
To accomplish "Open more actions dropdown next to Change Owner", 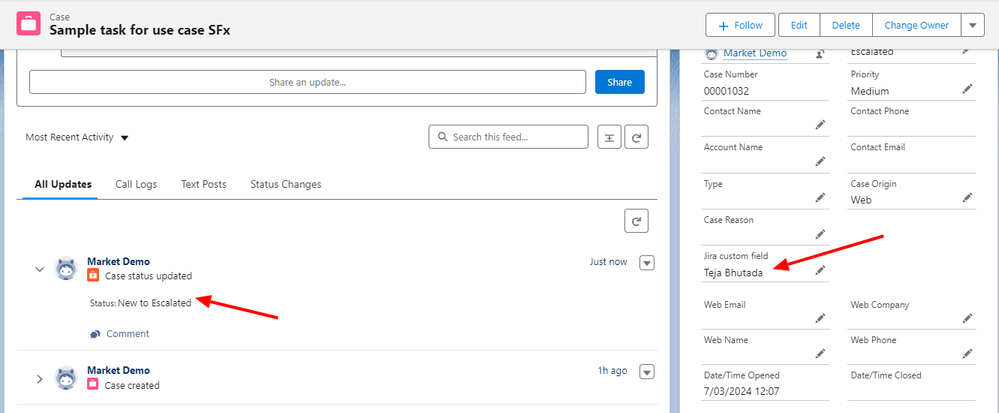I will [x=972, y=25].
